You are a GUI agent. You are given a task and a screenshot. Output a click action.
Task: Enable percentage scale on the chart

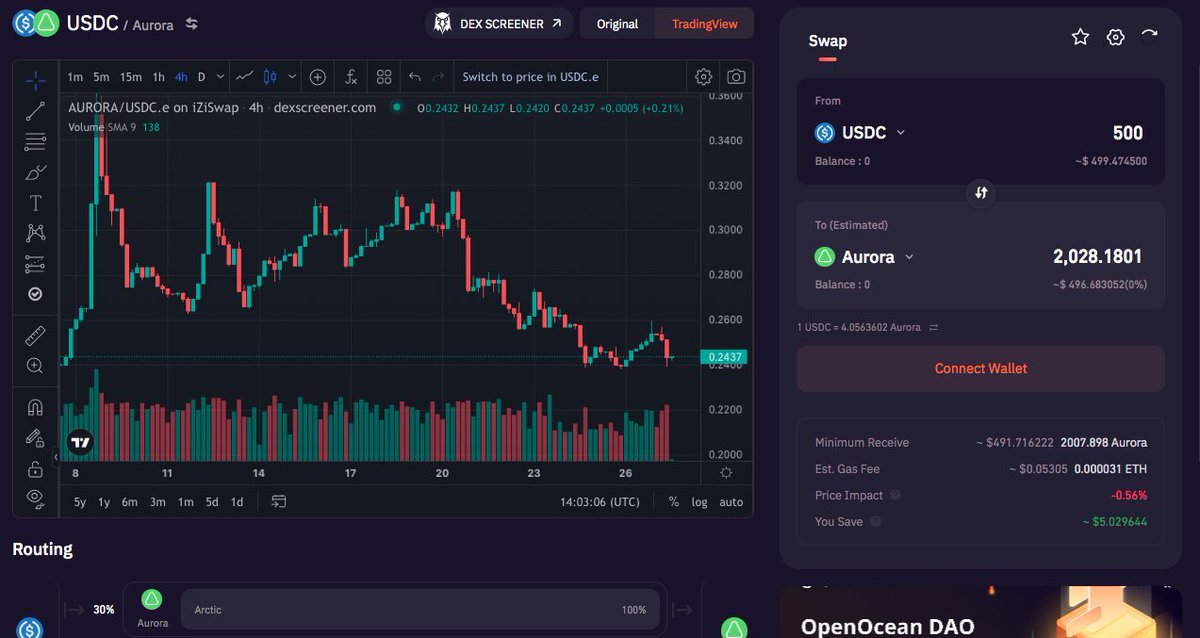tap(676, 502)
